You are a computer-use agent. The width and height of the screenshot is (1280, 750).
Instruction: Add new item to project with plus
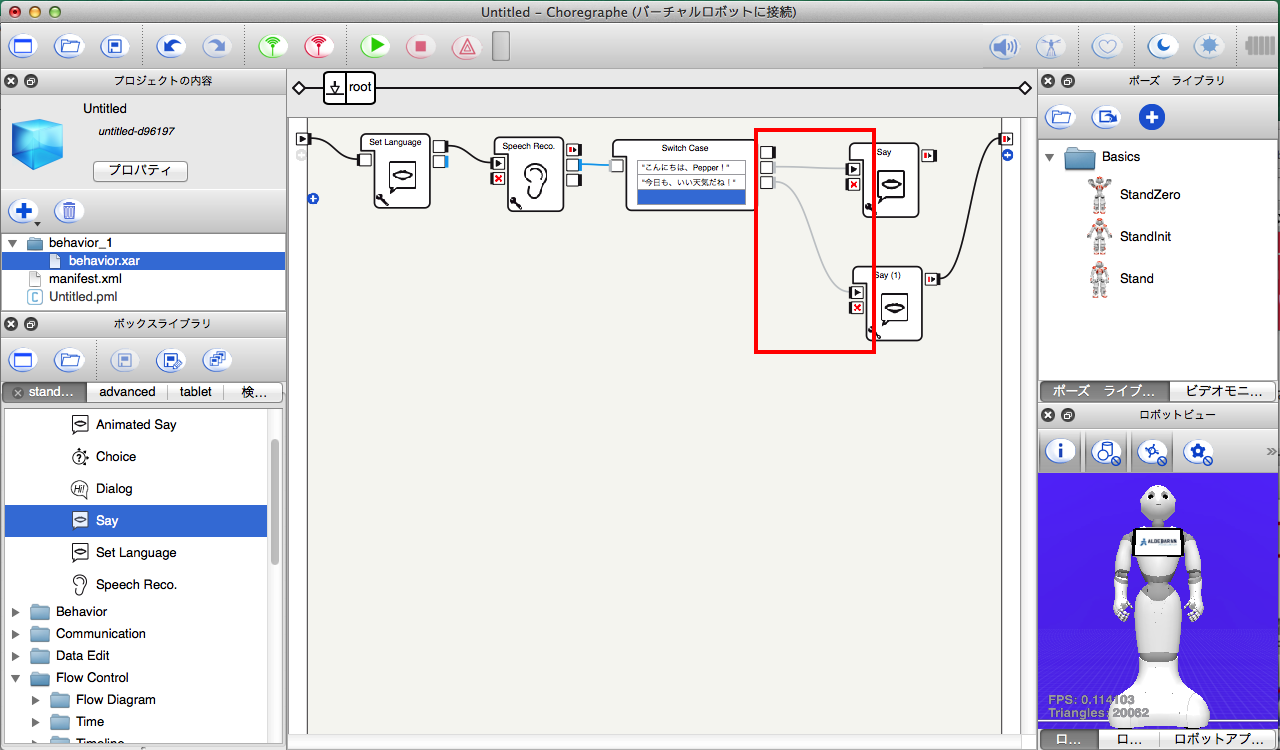23,211
